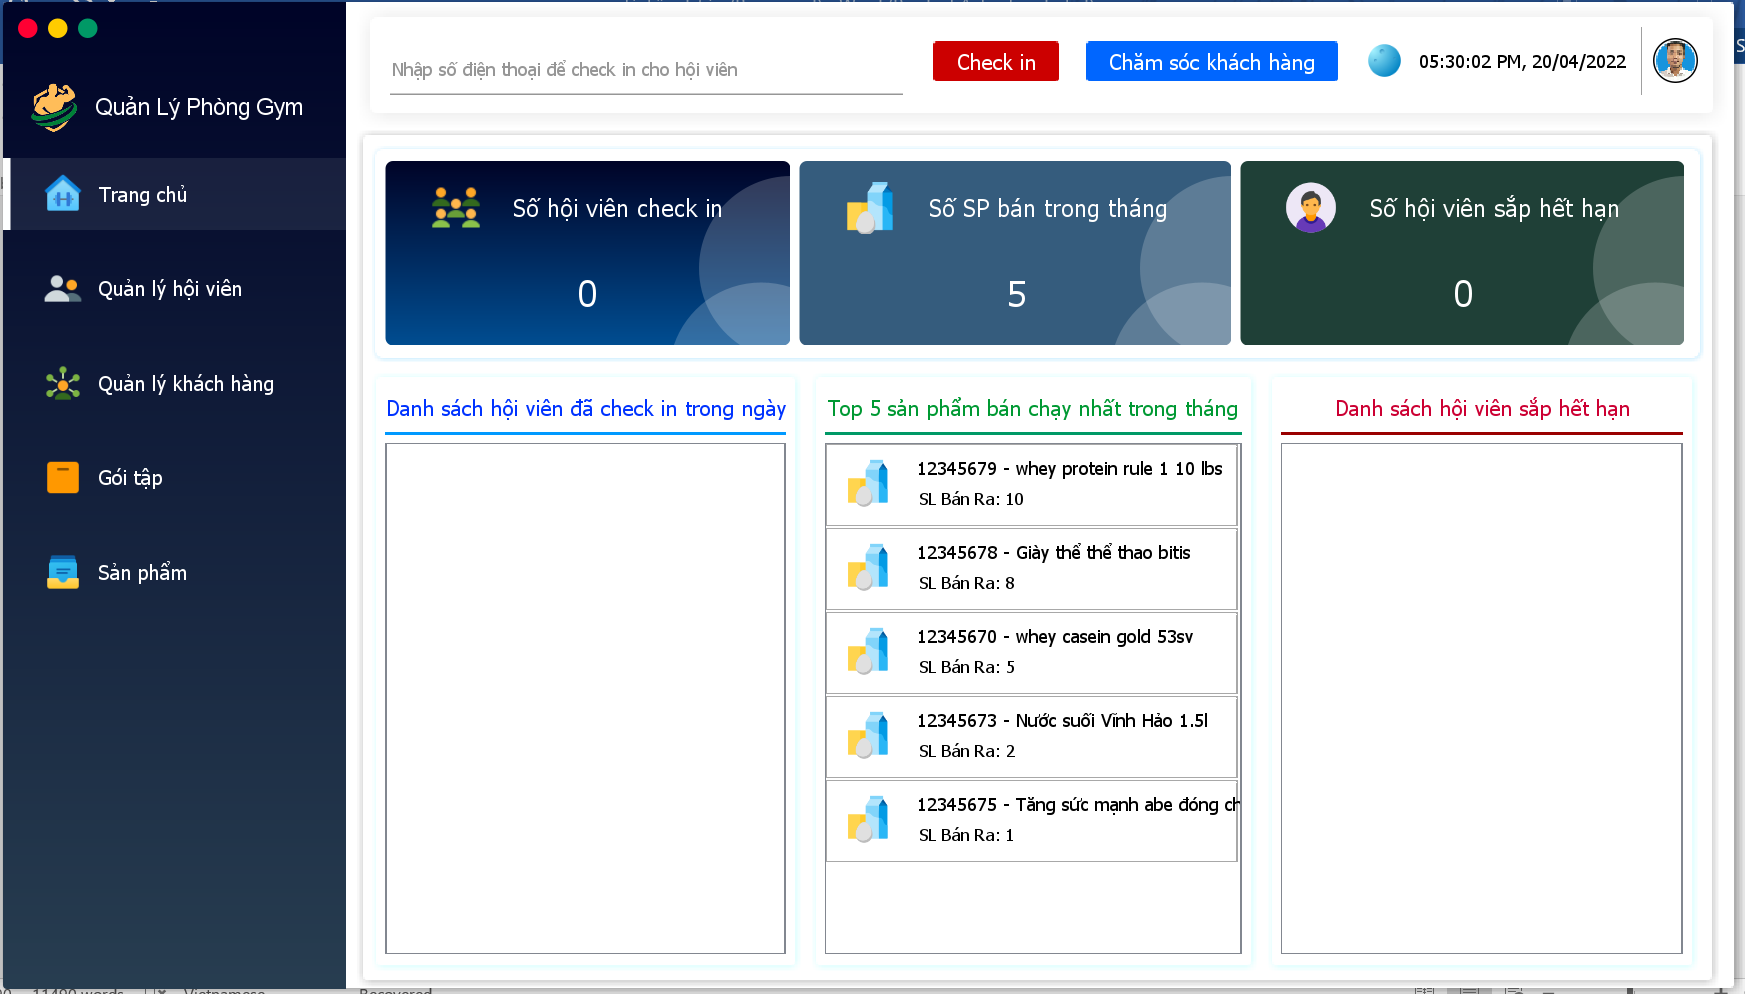Click the blue globe icon beside the clock
Viewport: 1745px width, 994px height.
(x=1384, y=61)
